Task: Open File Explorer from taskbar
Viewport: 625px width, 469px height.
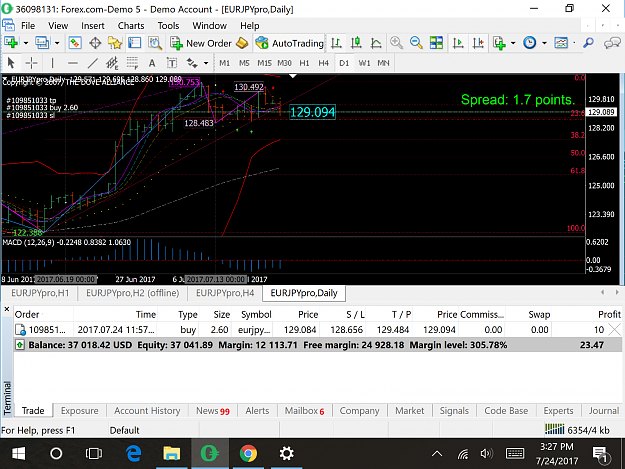Action: click(x=171, y=453)
